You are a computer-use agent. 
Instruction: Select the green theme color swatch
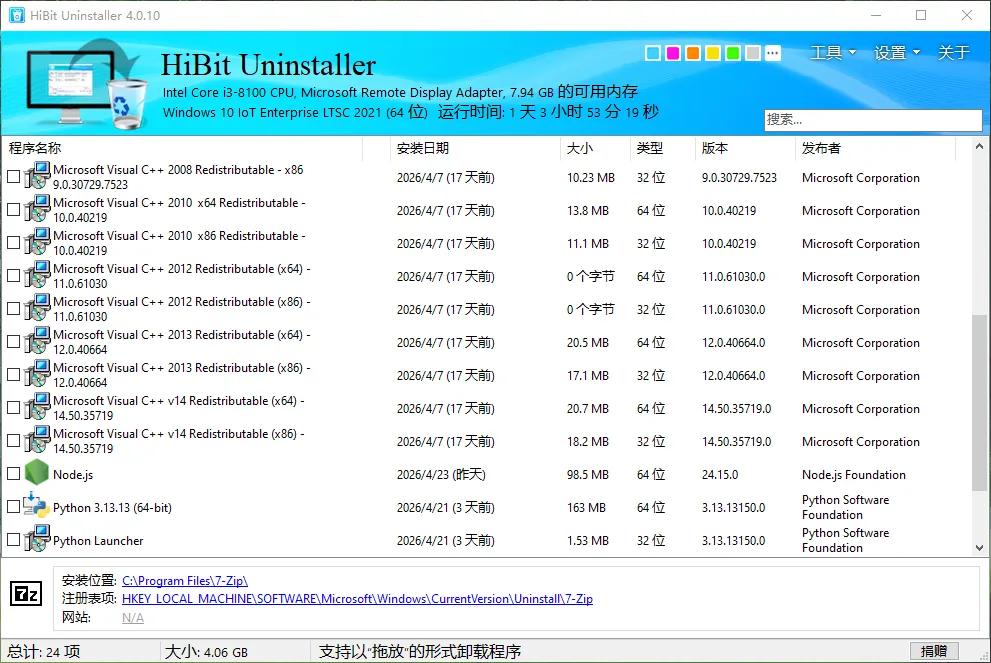coord(733,53)
